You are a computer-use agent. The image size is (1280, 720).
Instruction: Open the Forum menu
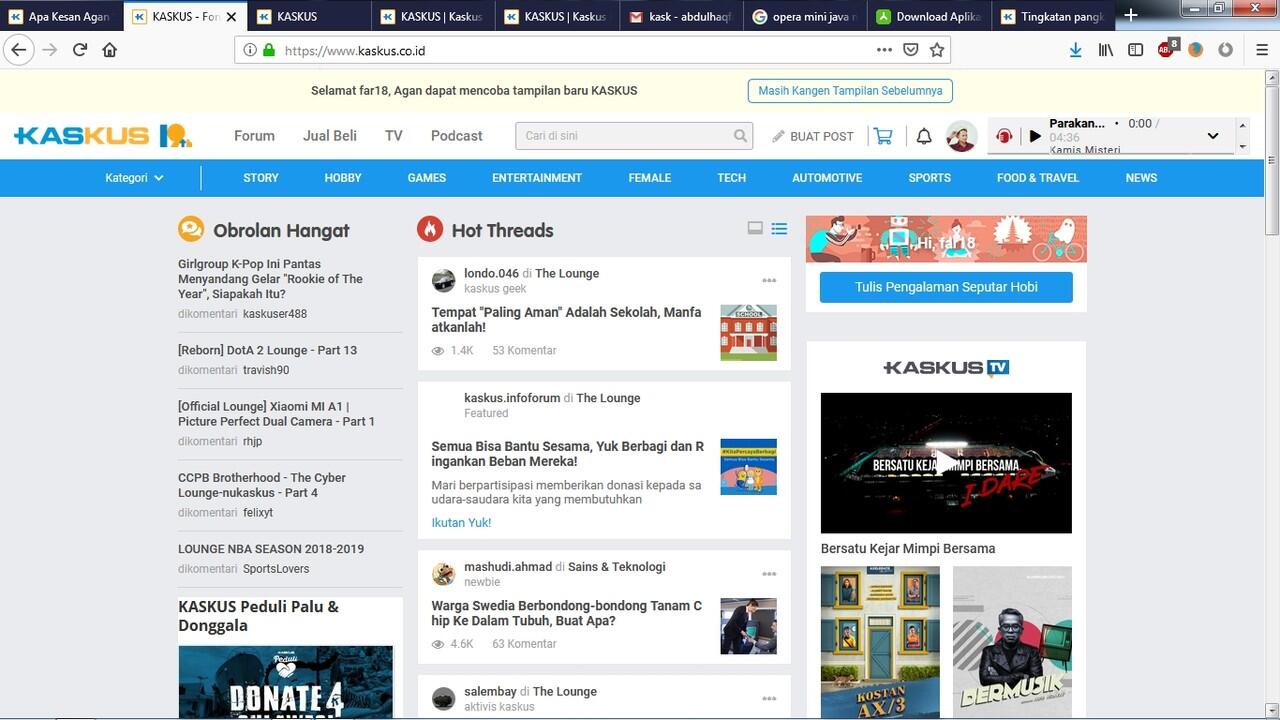(254, 136)
